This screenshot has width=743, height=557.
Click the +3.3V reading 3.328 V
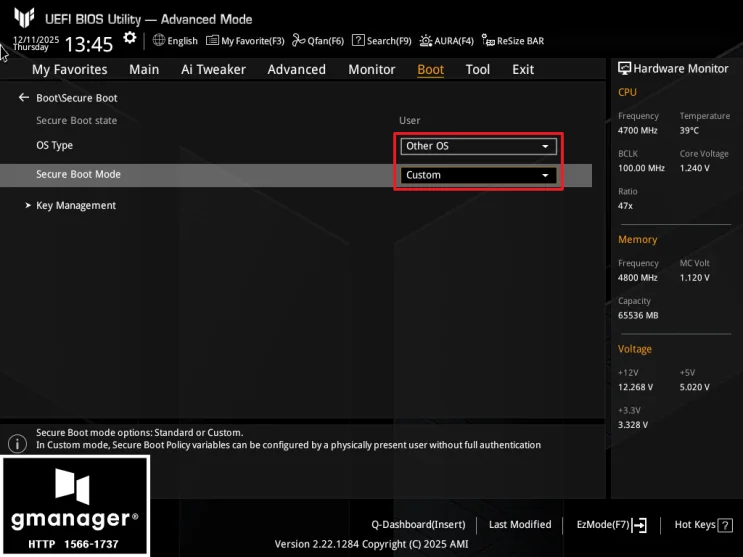coord(633,425)
